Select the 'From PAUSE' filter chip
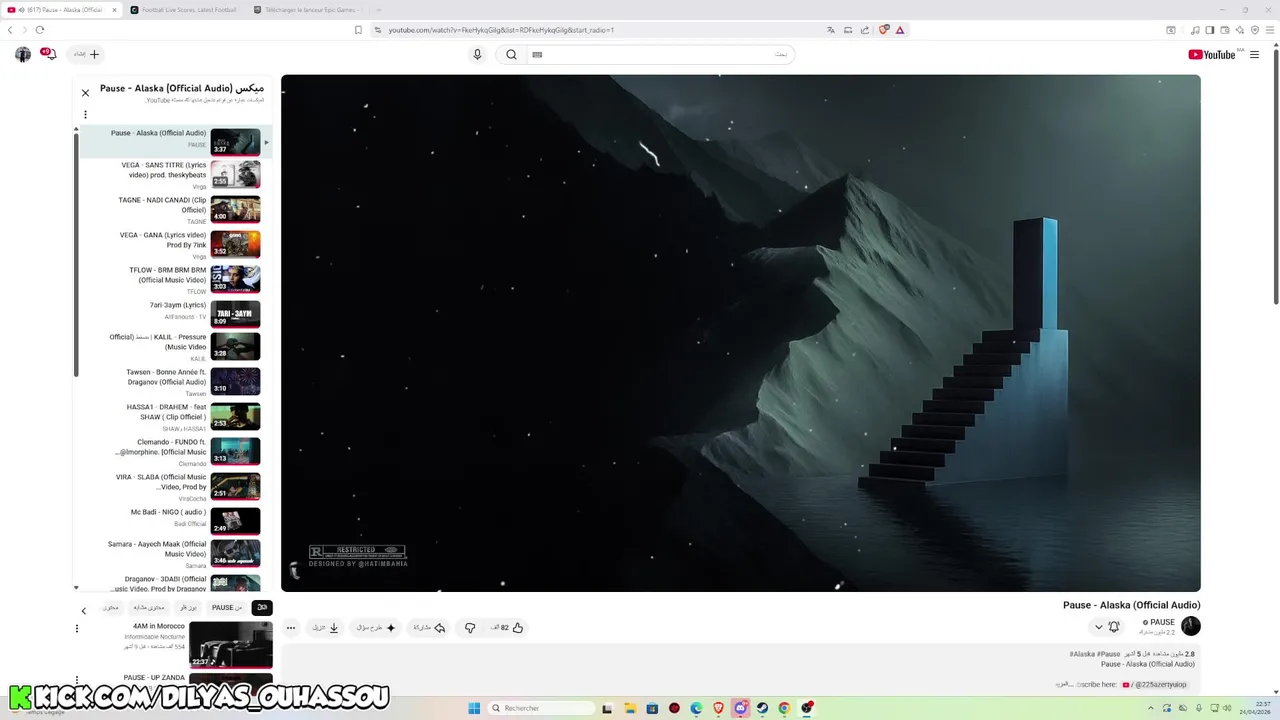This screenshot has width=1280, height=720. pos(227,607)
